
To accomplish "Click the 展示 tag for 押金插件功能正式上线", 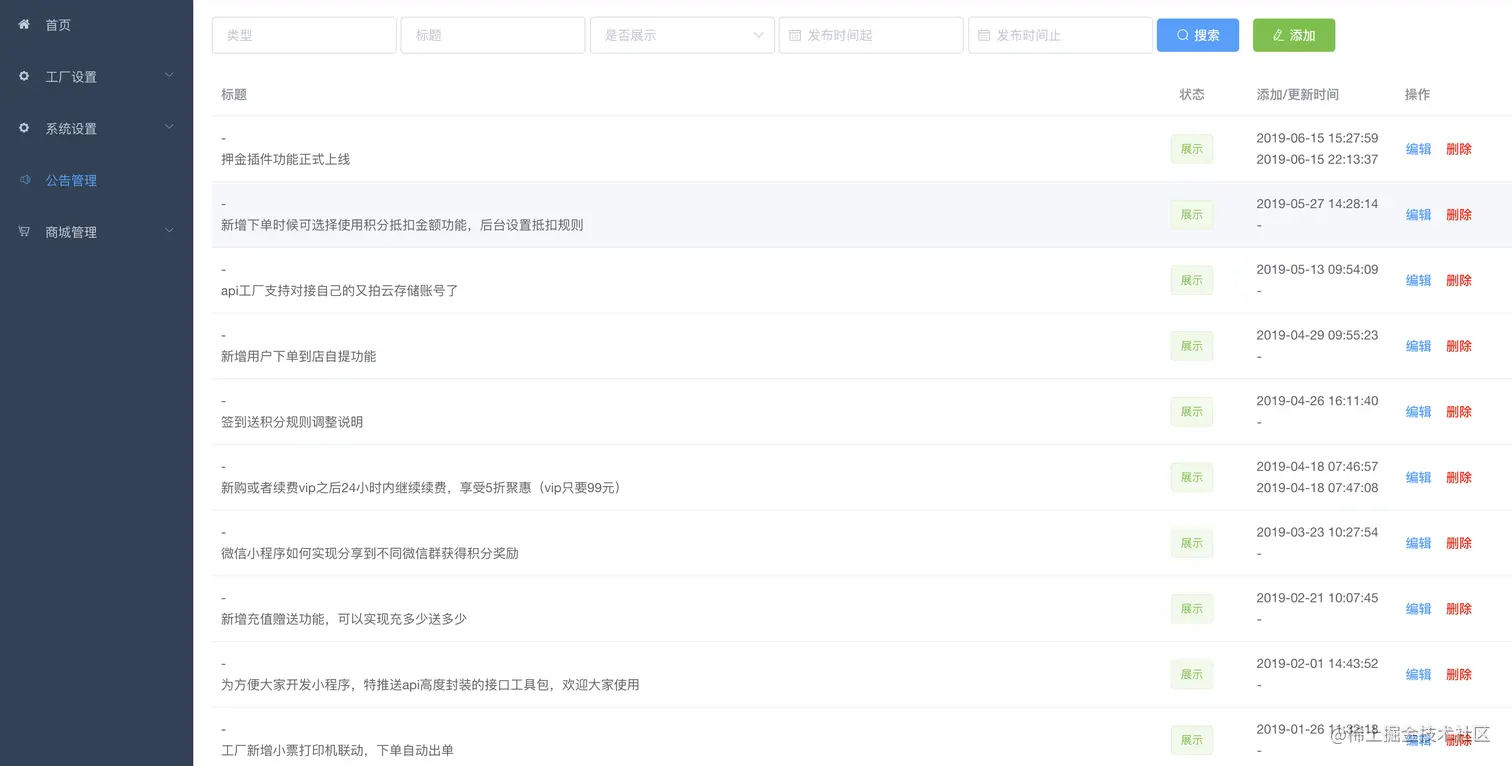I will pos(1192,149).
